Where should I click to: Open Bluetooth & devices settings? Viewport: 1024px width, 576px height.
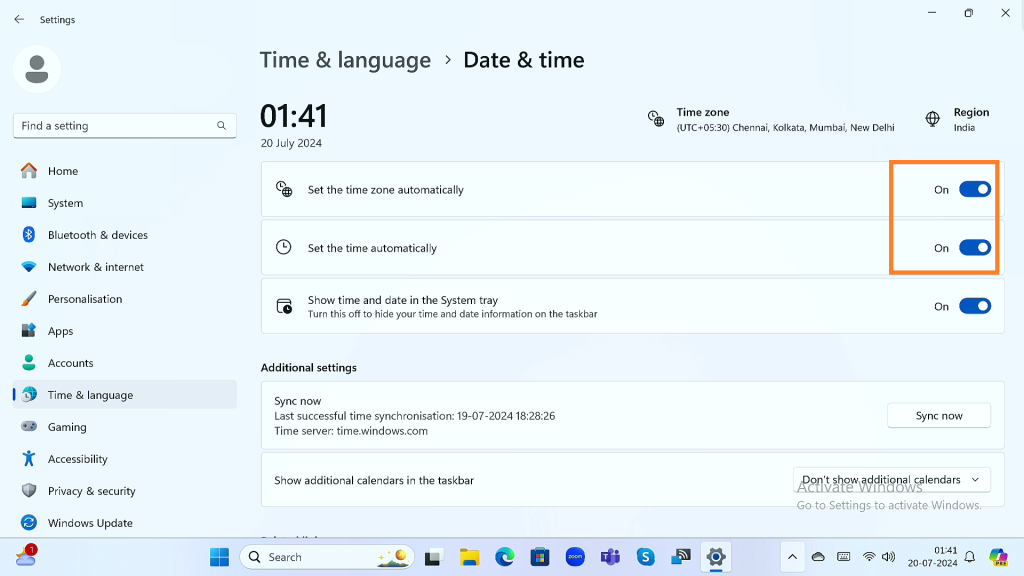point(97,235)
